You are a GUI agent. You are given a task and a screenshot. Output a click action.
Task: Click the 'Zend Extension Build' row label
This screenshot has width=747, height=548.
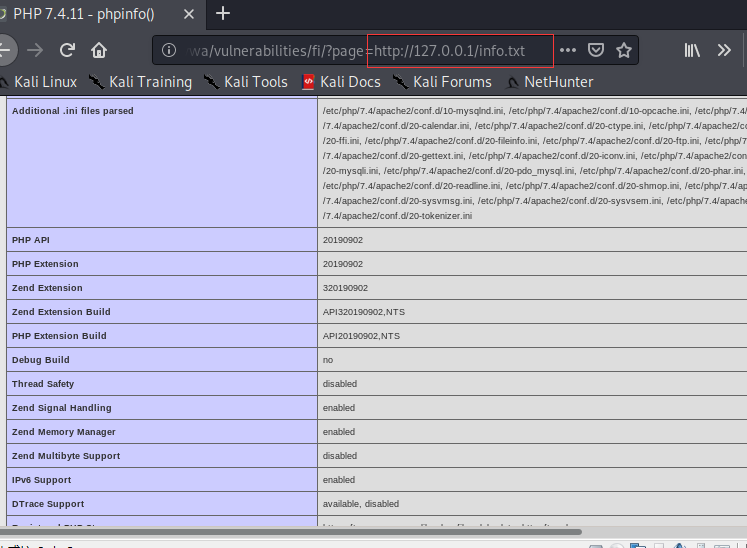tap(61, 312)
